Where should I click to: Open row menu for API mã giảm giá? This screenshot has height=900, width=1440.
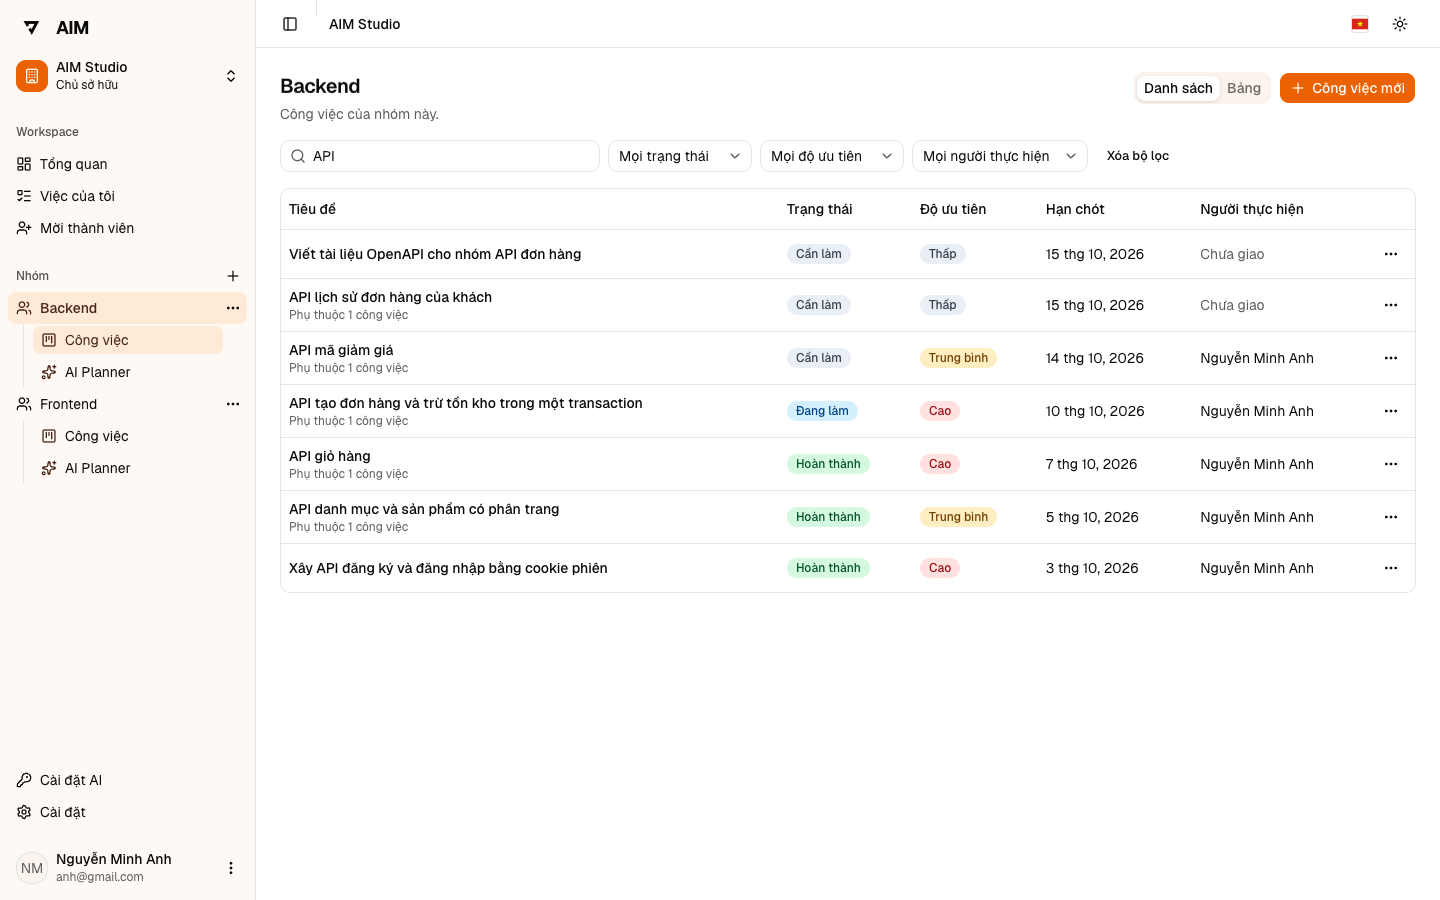(x=1391, y=358)
